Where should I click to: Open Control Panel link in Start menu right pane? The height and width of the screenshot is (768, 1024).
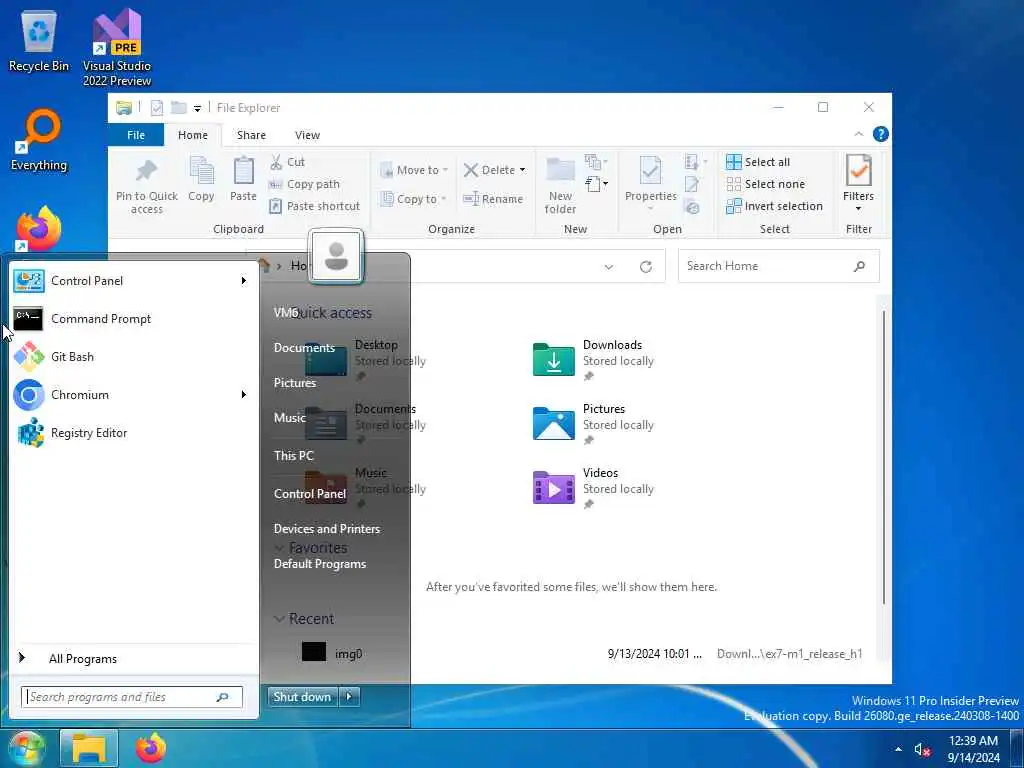click(x=310, y=494)
